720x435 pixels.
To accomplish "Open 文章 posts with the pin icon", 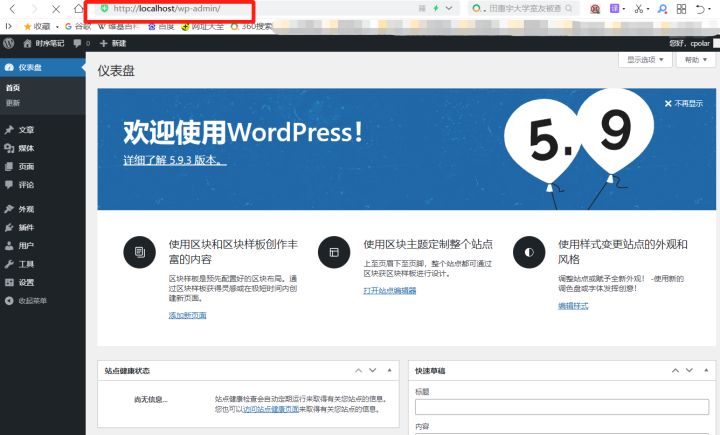I will [42, 130].
